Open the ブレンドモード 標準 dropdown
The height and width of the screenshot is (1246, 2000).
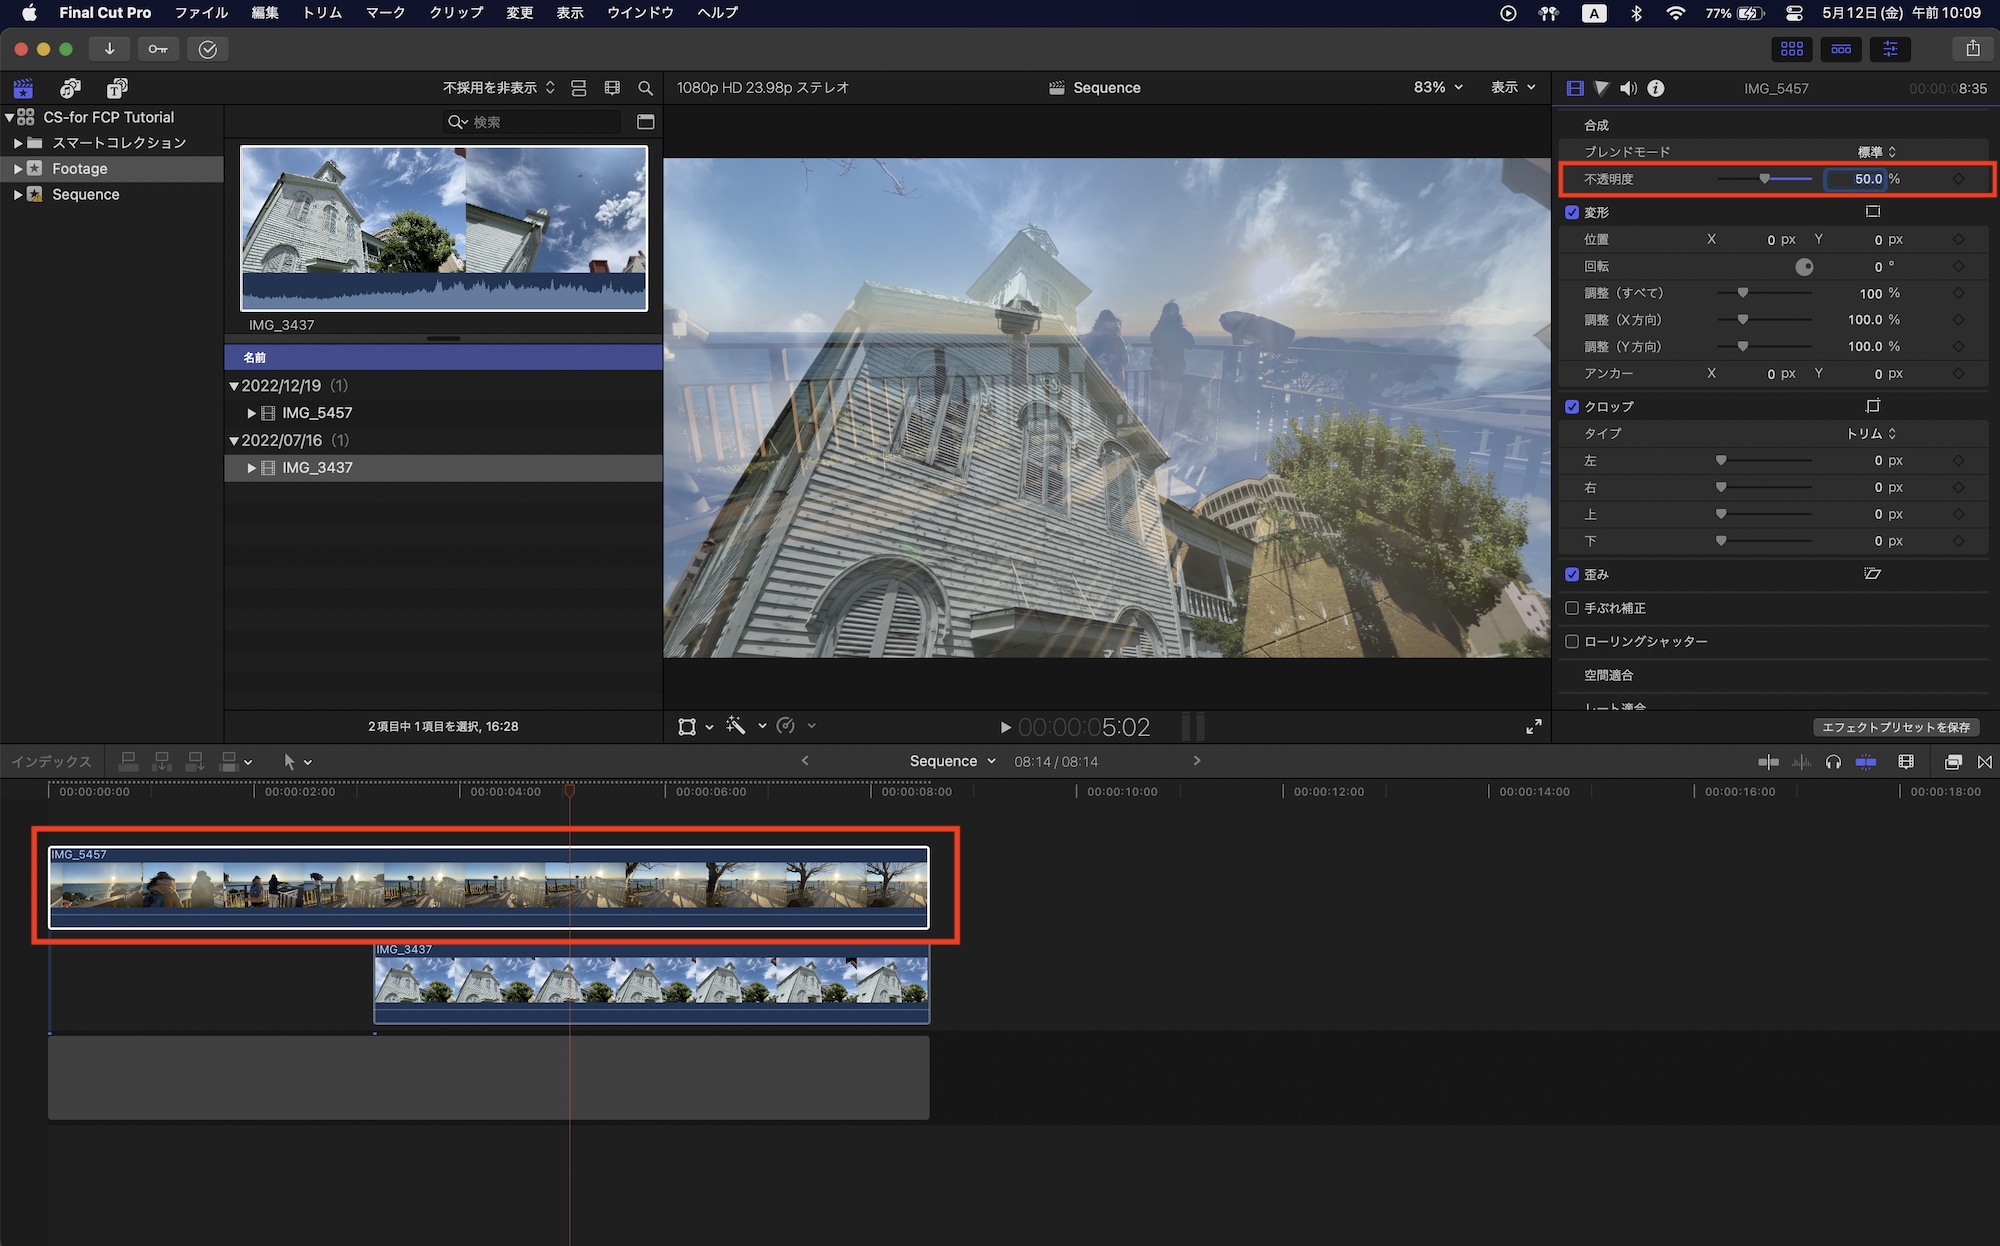point(1876,152)
